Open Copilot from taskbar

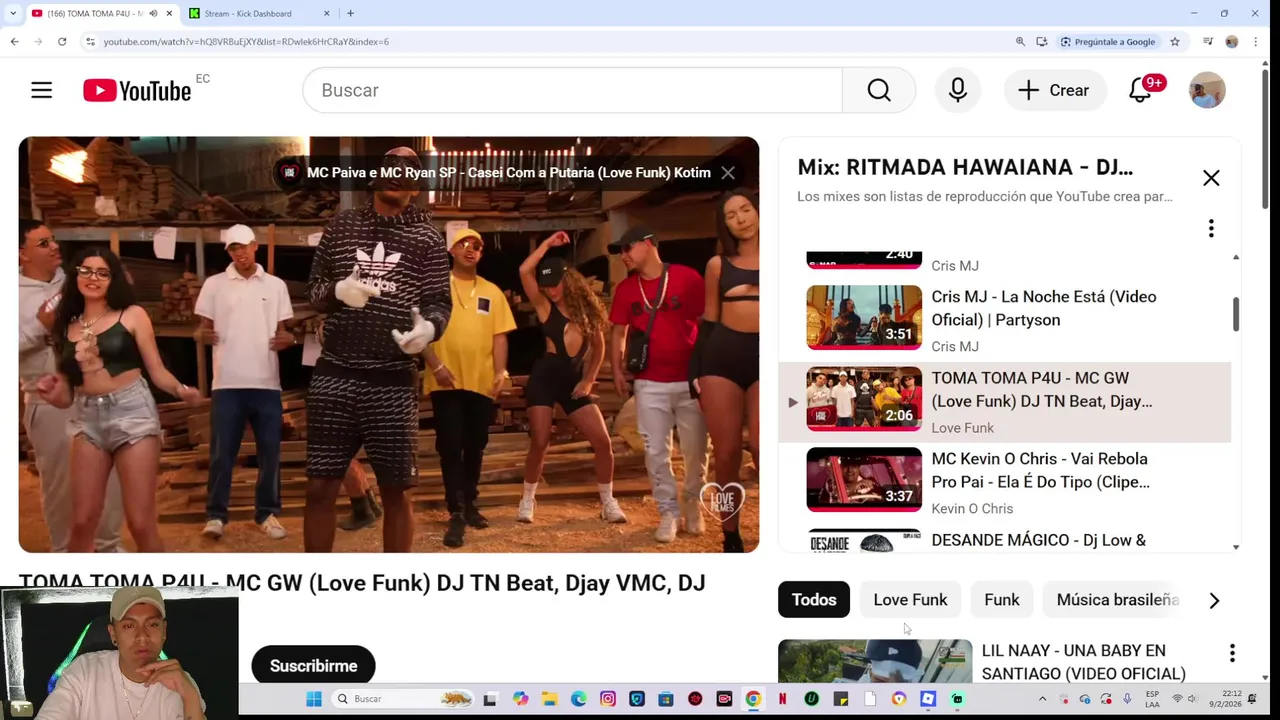520,699
